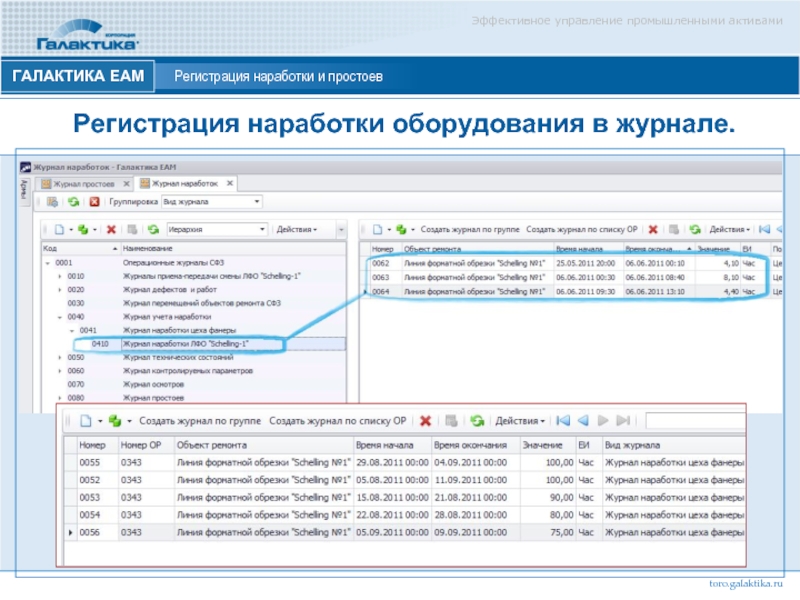Click 'Создать журнал по списку ОР' in the bottom toolbar
Viewport: 800px width, 600px height.
click(x=338, y=421)
